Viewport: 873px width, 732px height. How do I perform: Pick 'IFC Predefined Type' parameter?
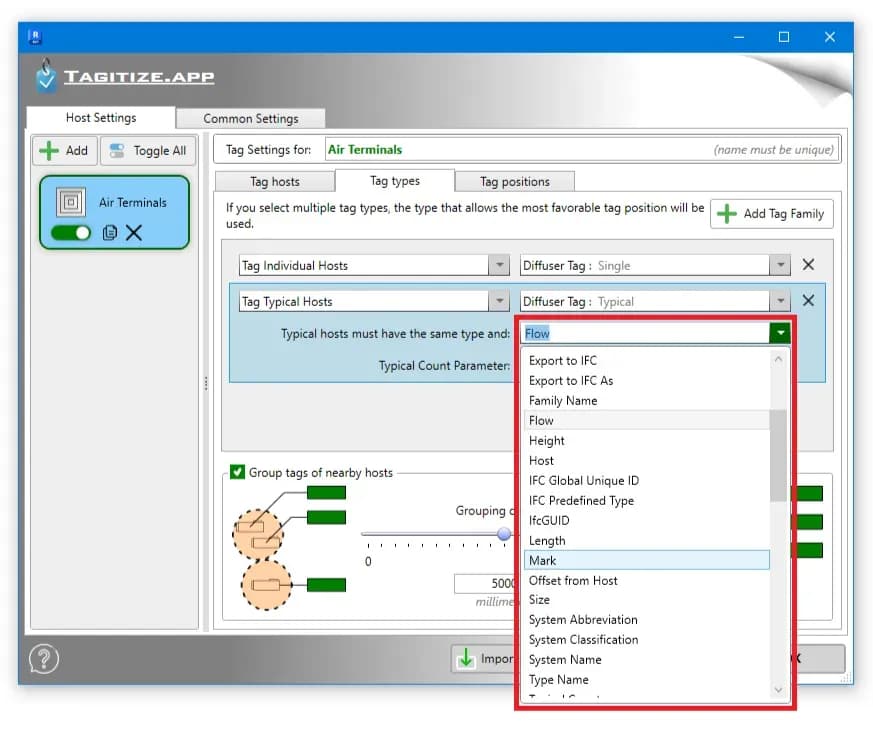[x=647, y=501]
